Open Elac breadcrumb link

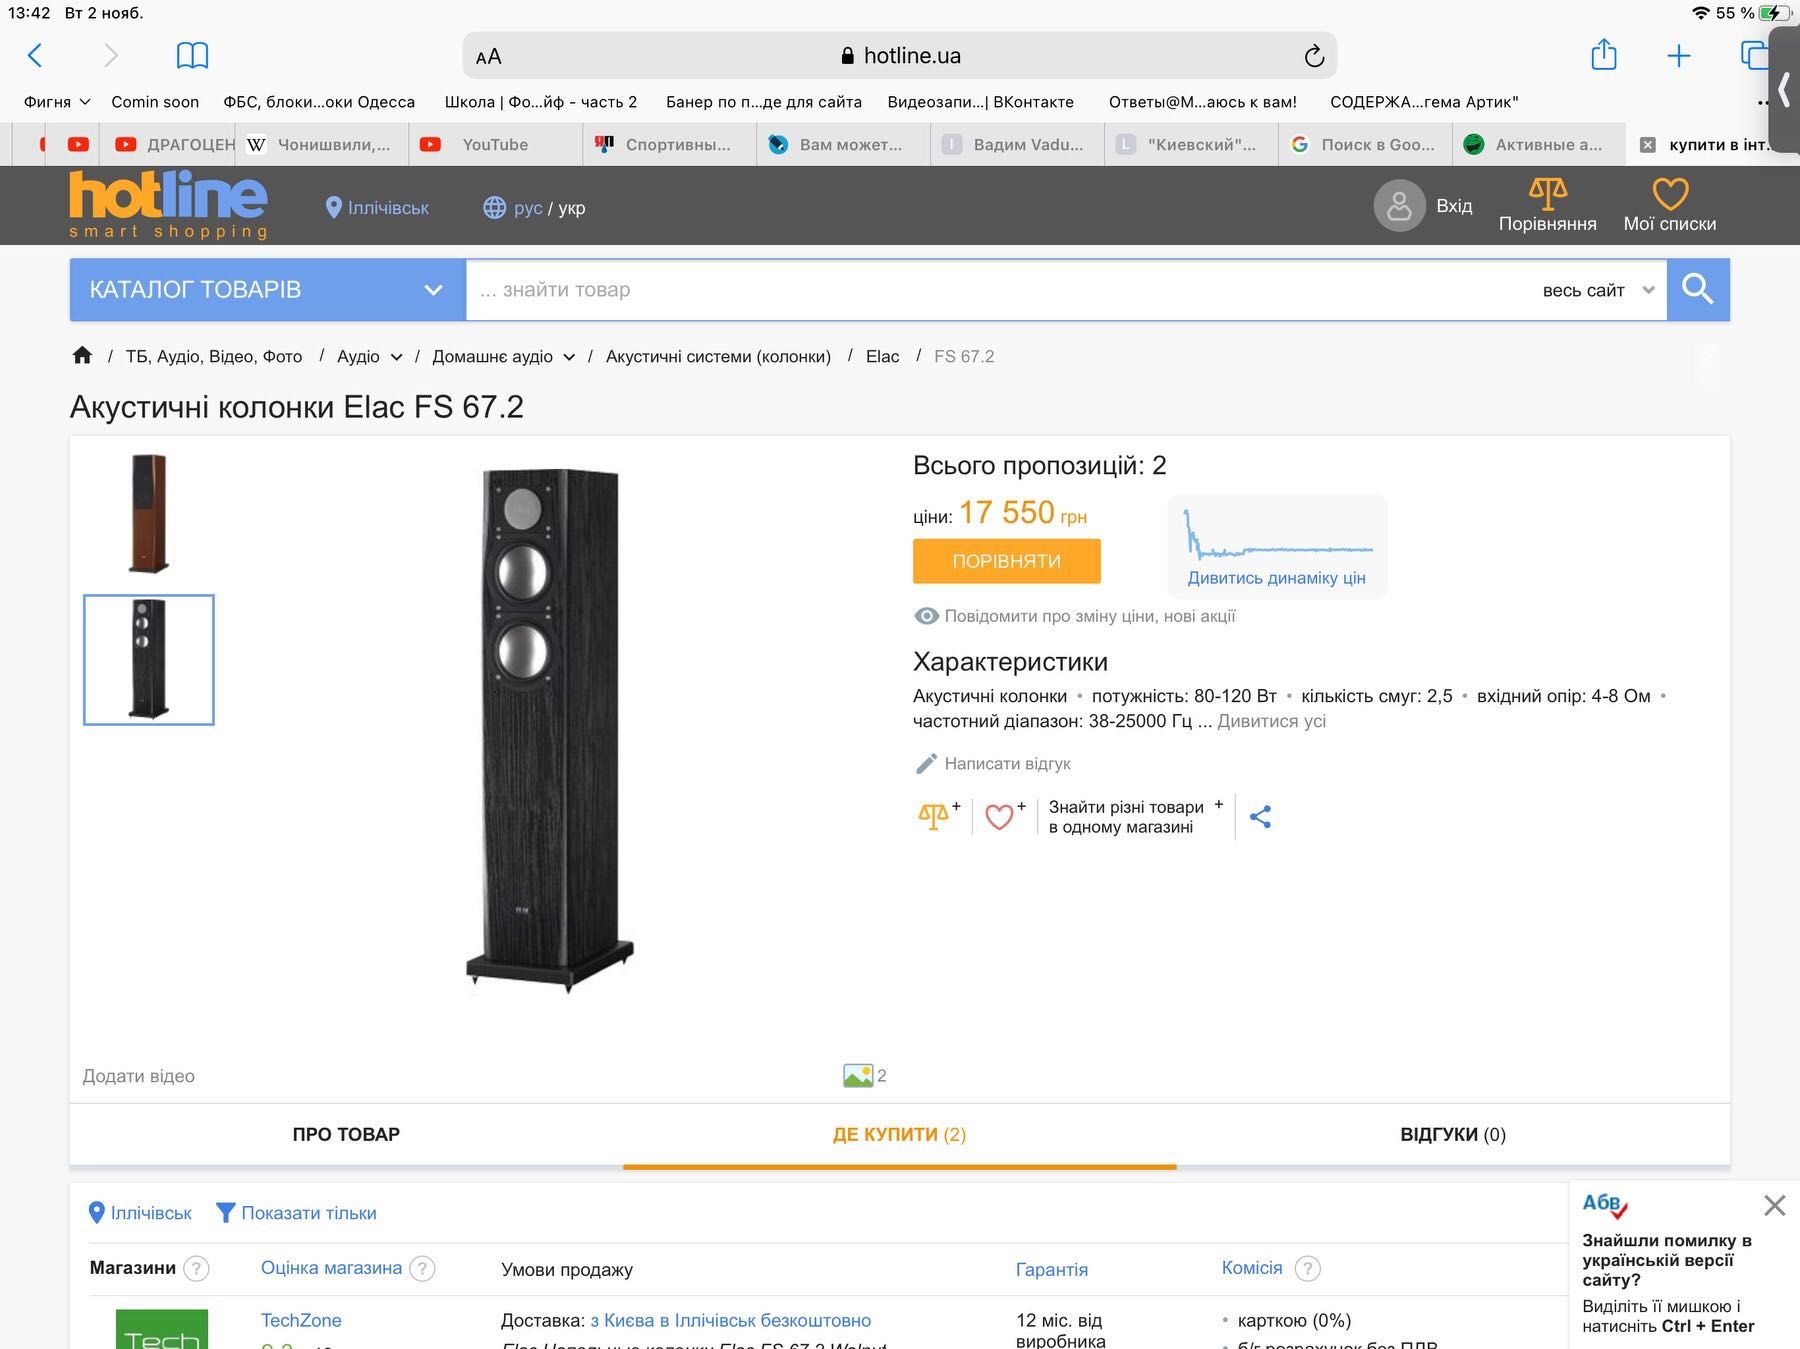point(882,357)
